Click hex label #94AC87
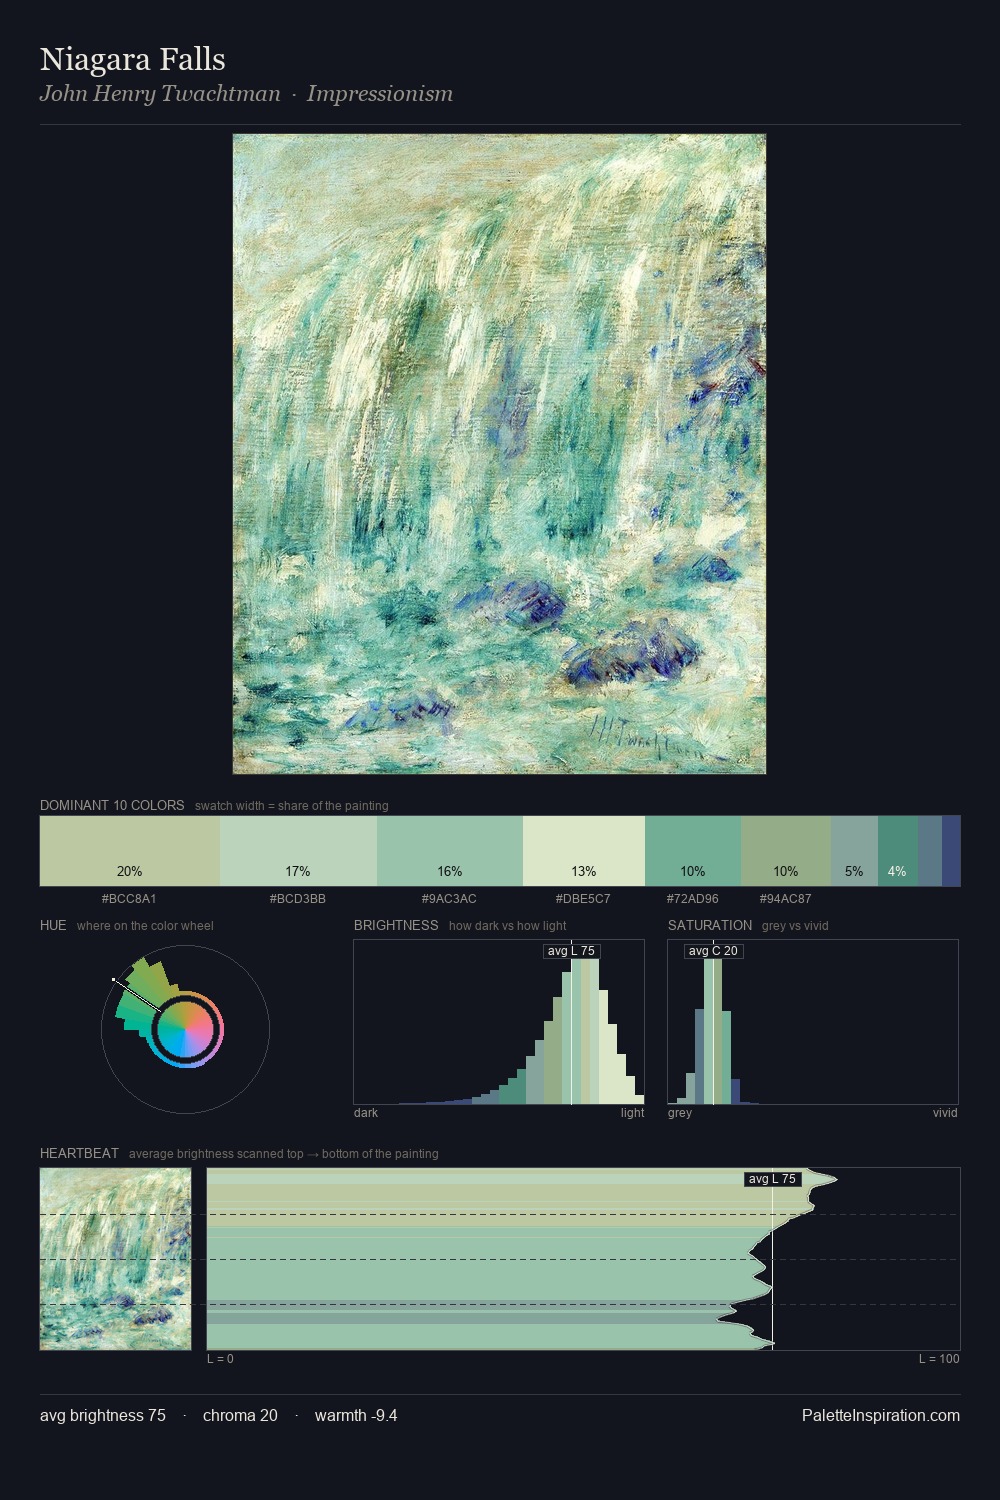 coord(785,899)
